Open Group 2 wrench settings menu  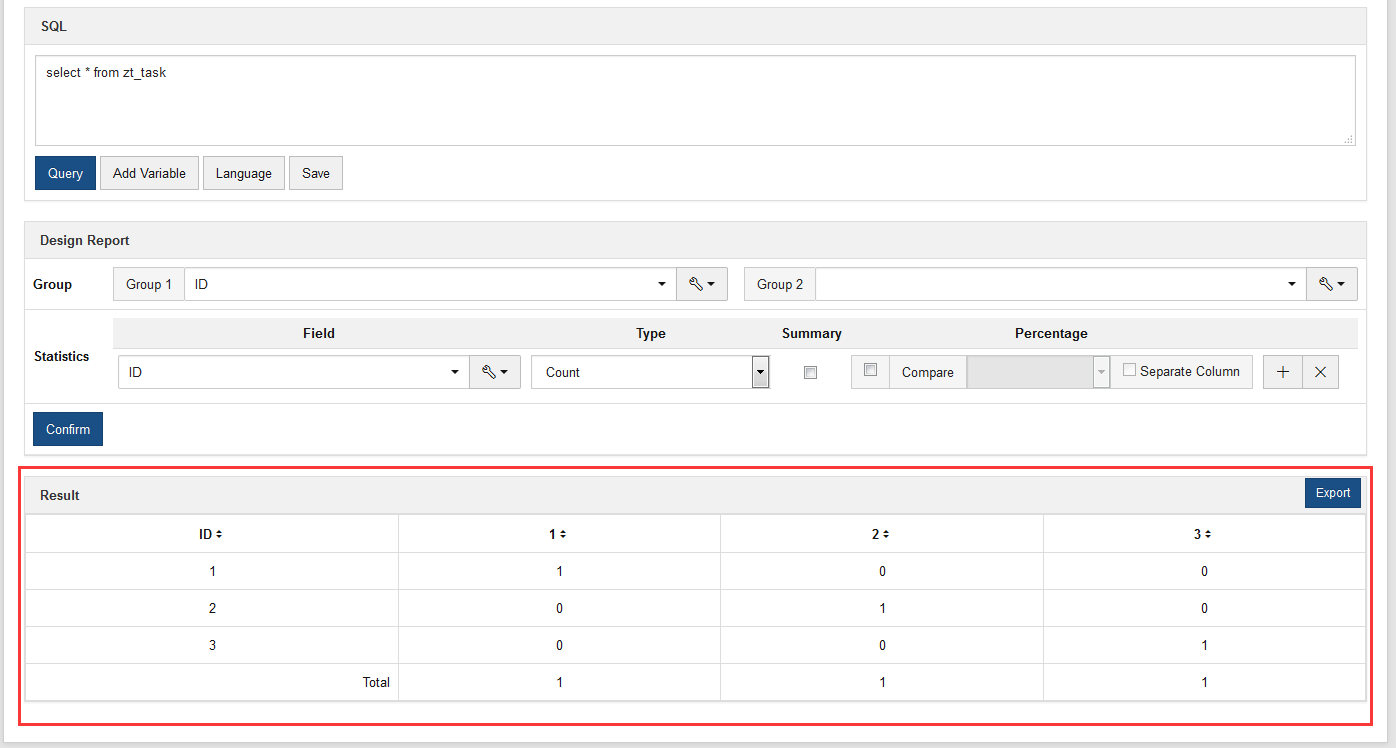point(1331,285)
